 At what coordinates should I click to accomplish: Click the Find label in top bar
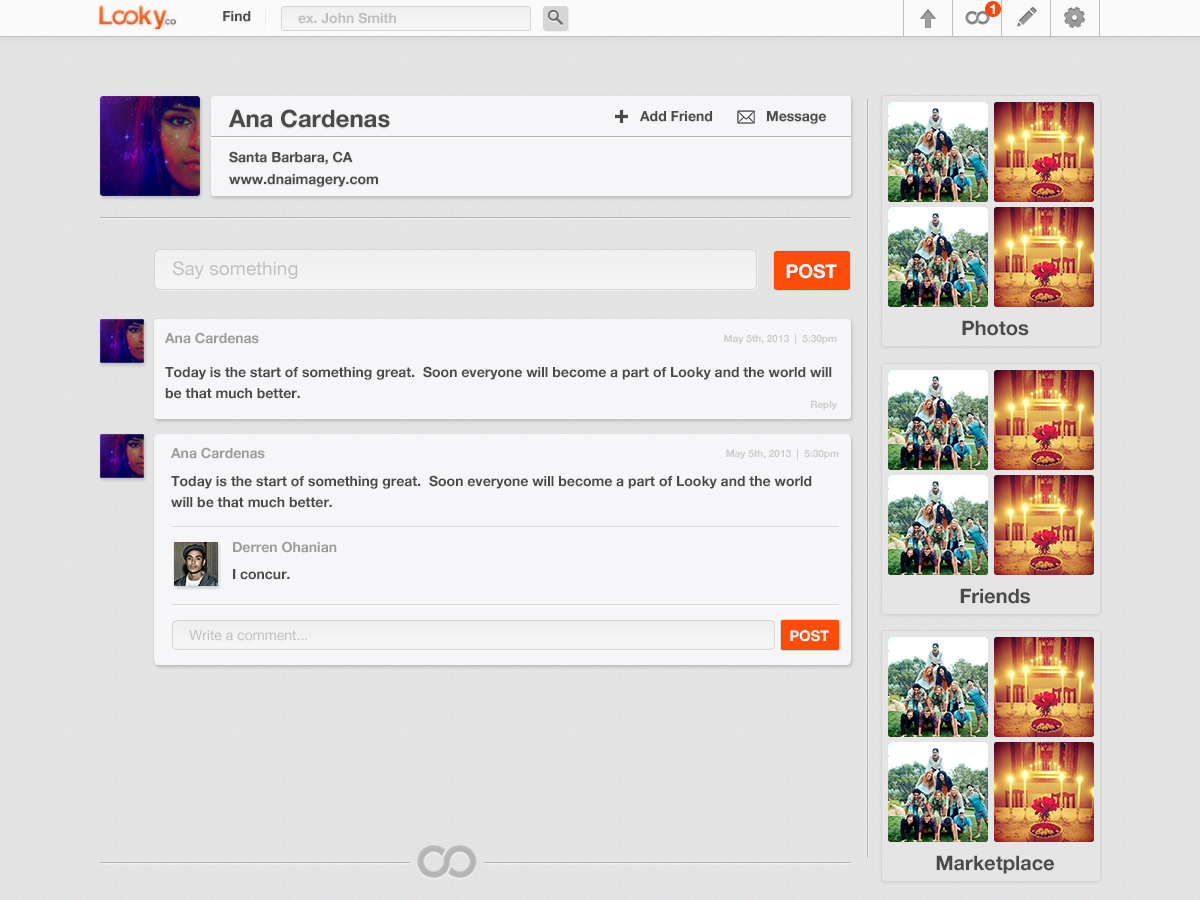[237, 16]
